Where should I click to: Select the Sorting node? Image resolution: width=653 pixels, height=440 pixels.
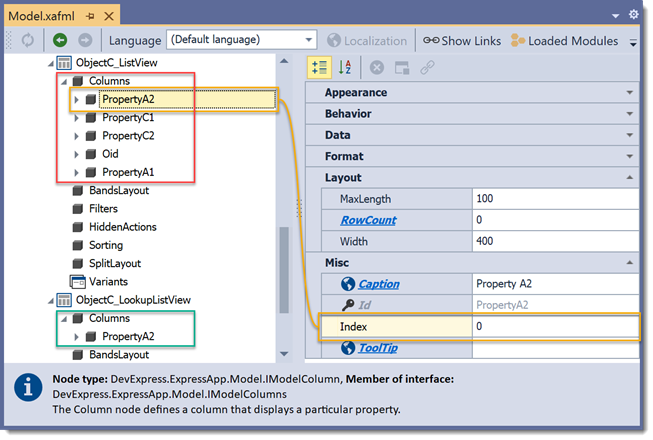pos(106,245)
